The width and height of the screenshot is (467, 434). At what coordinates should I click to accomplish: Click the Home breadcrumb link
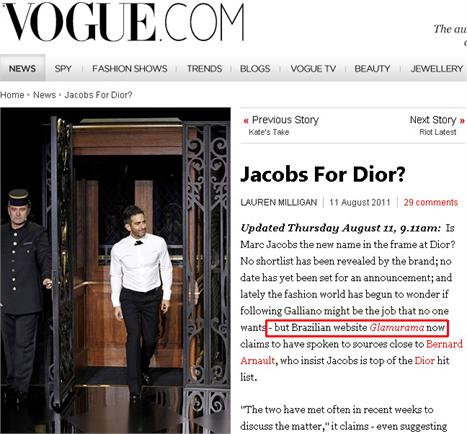12,95
